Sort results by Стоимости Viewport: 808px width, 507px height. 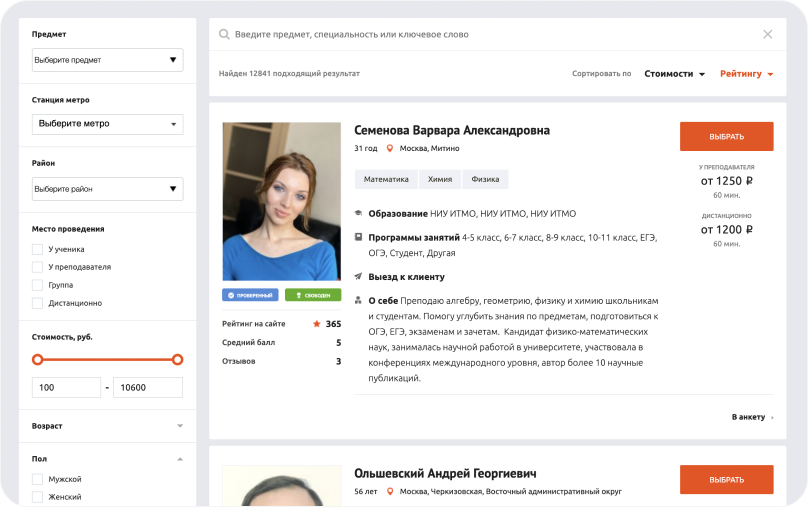click(674, 74)
